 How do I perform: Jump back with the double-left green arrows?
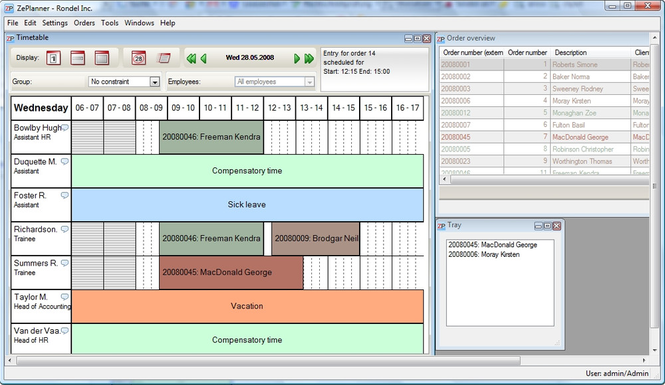[x=191, y=59]
